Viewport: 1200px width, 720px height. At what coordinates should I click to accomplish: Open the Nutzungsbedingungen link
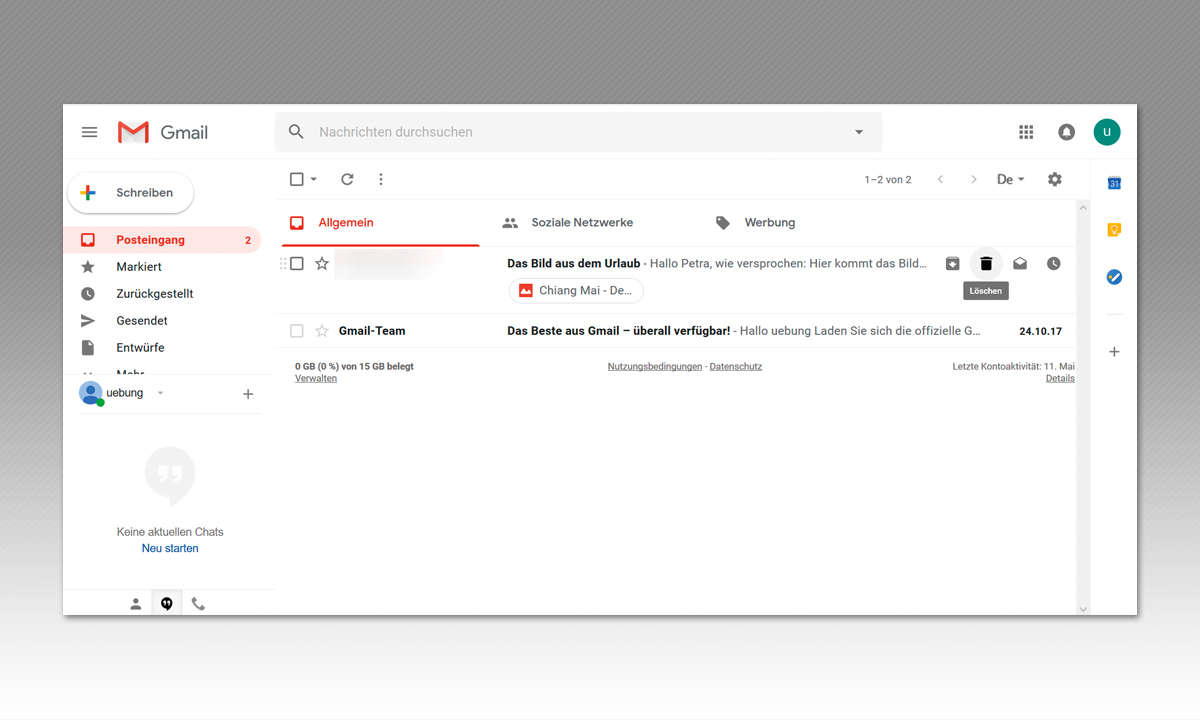[655, 367]
